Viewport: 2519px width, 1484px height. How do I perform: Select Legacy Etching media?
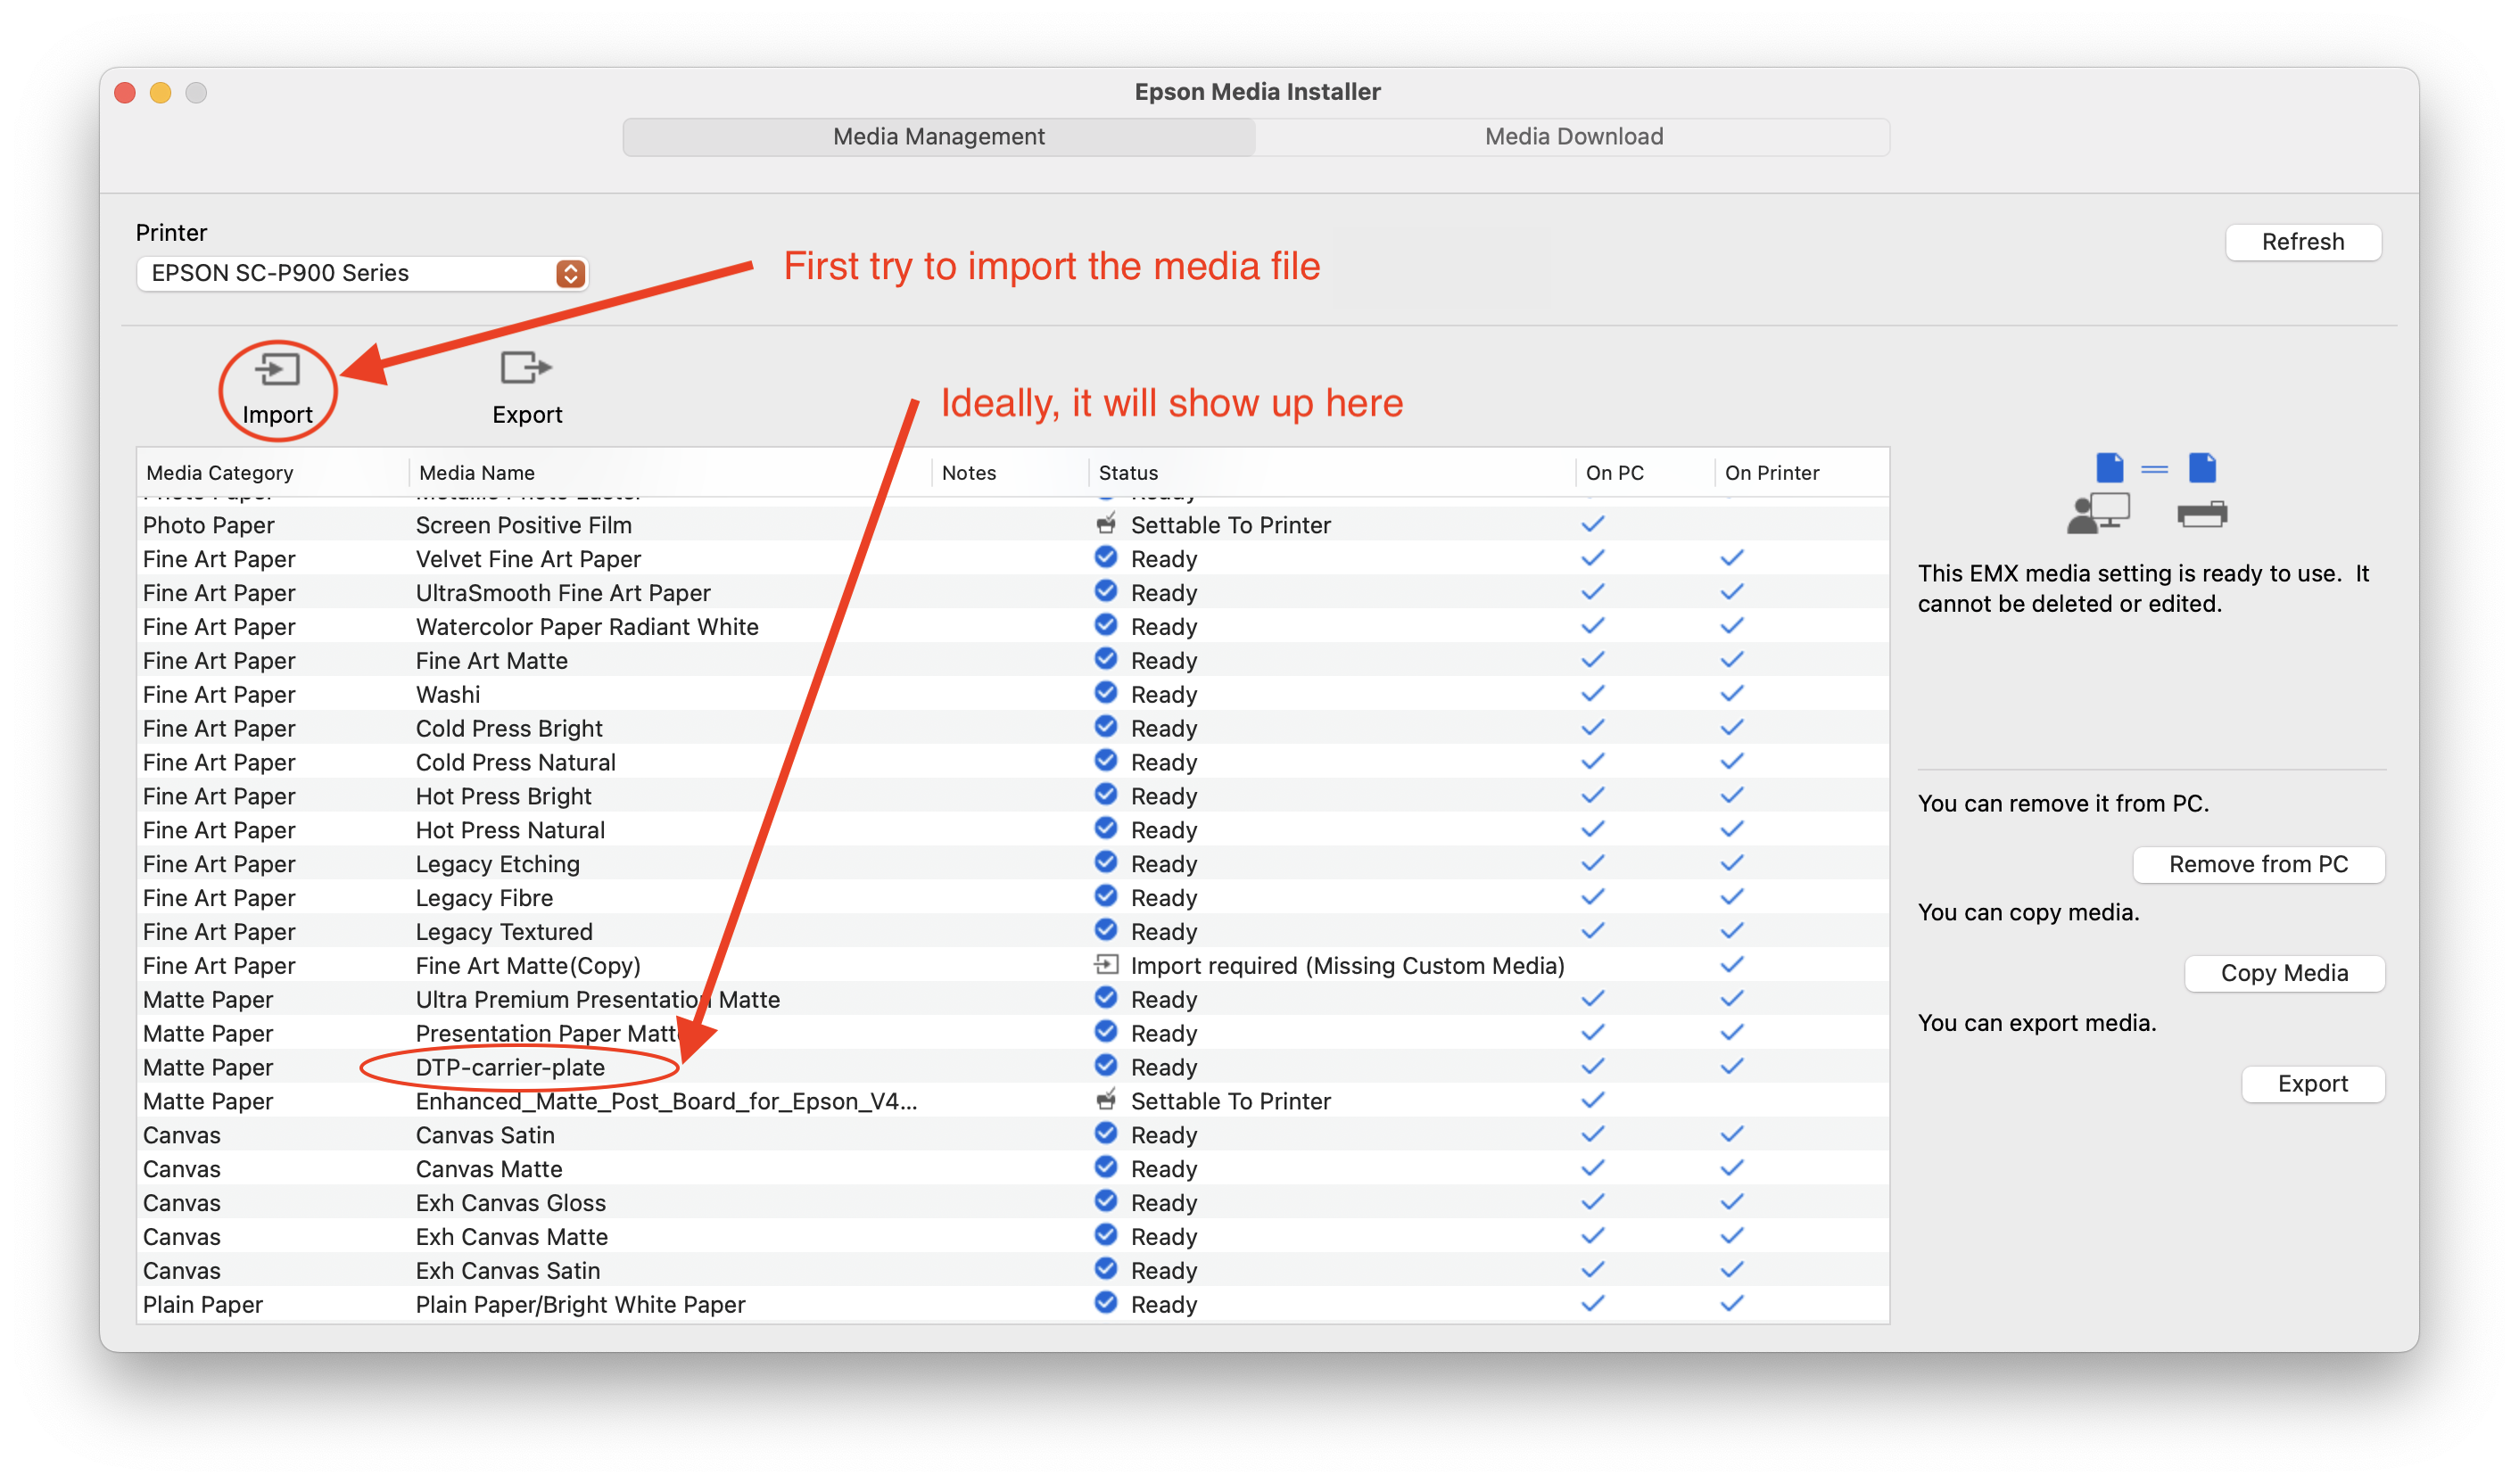coord(1012,864)
